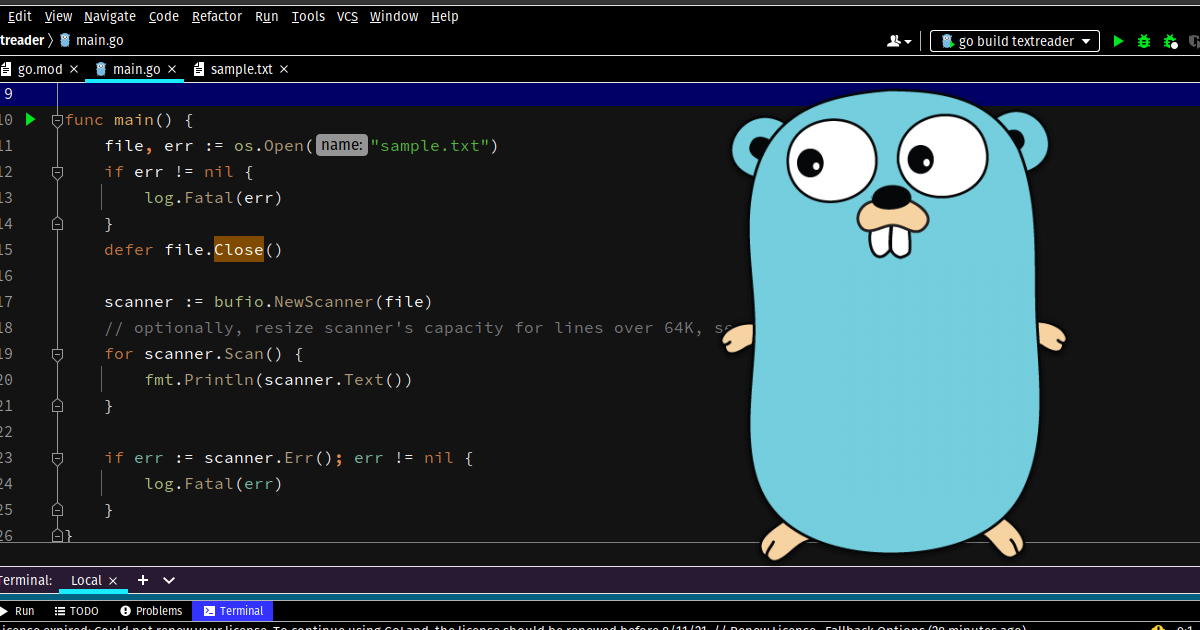Click fmt.Println(scanner.Text()) on line 20

tap(278, 380)
